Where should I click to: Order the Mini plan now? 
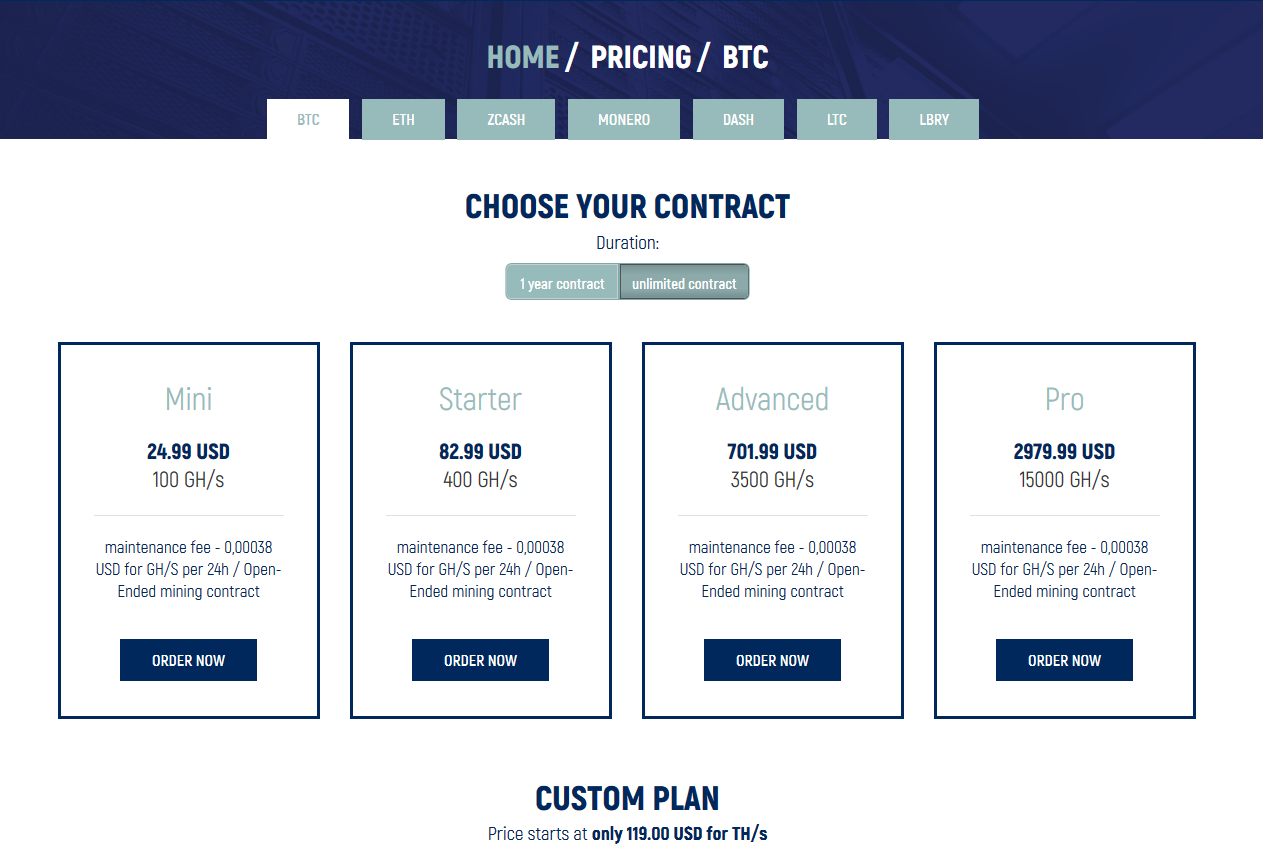coord(188,660)
